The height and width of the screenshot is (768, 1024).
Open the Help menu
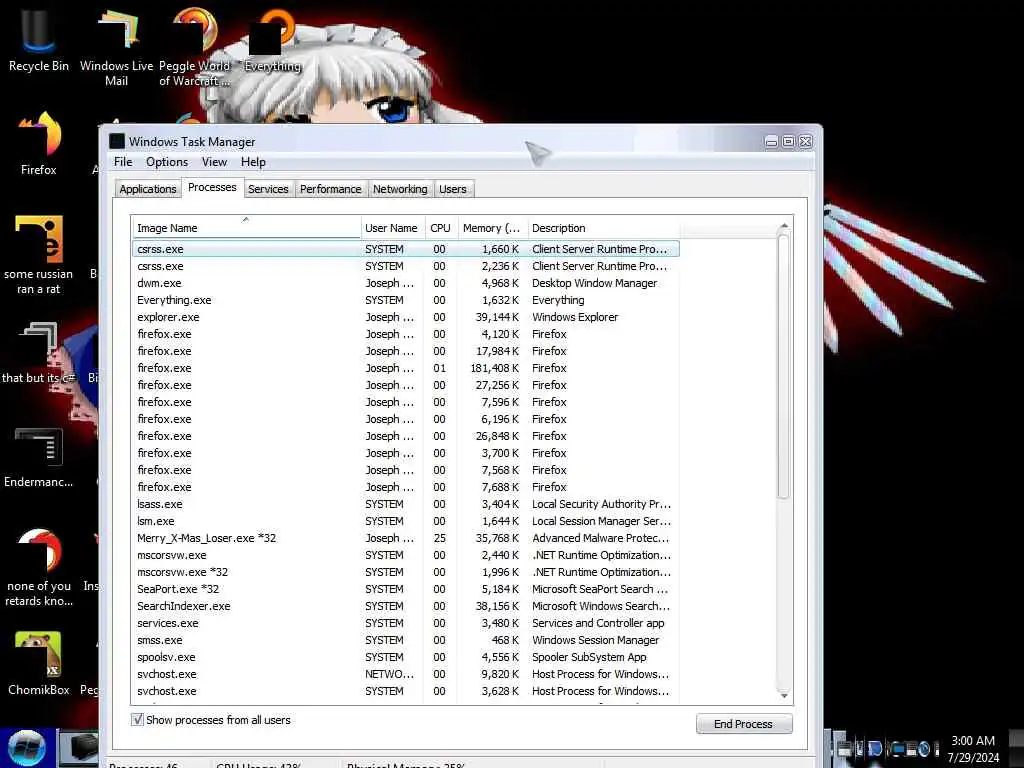click(253, 162)
